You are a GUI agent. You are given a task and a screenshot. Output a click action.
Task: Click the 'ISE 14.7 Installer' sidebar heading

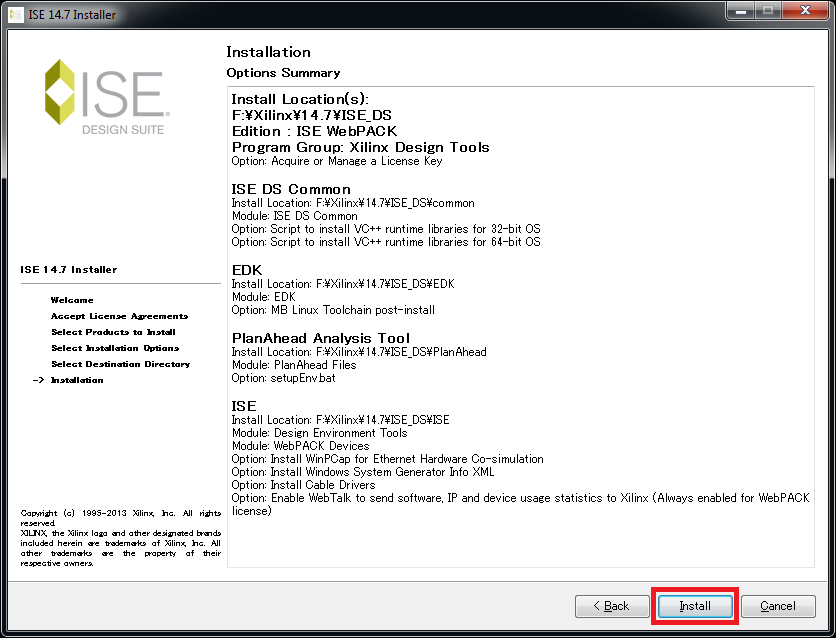[69, 270]
